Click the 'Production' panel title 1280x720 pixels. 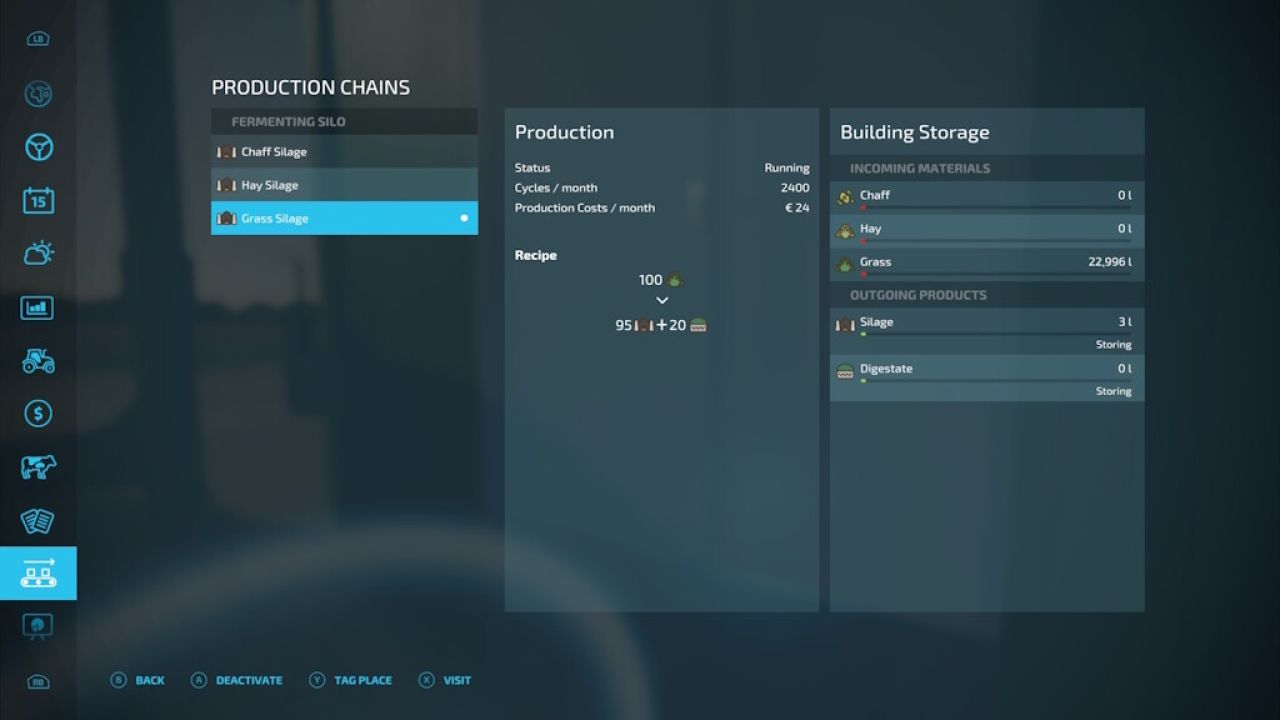tap(564, 132)
